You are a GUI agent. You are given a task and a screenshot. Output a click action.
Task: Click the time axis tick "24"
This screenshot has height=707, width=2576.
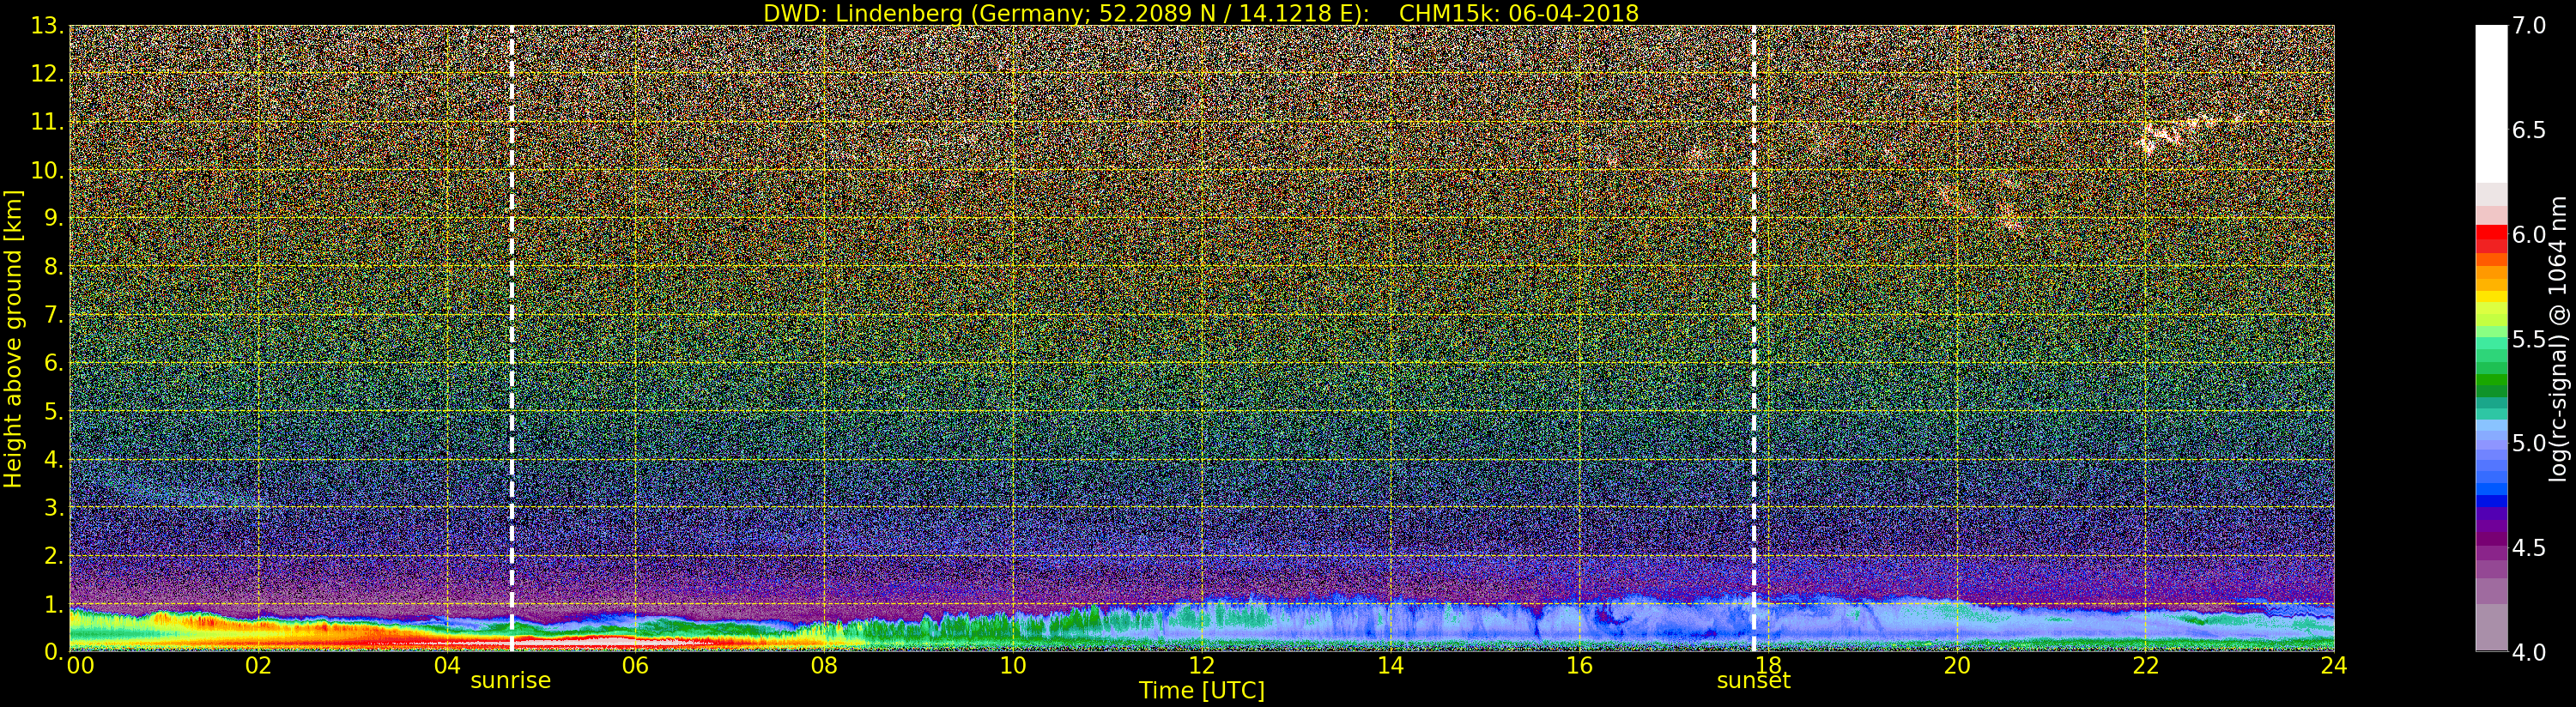[2334, 666]
